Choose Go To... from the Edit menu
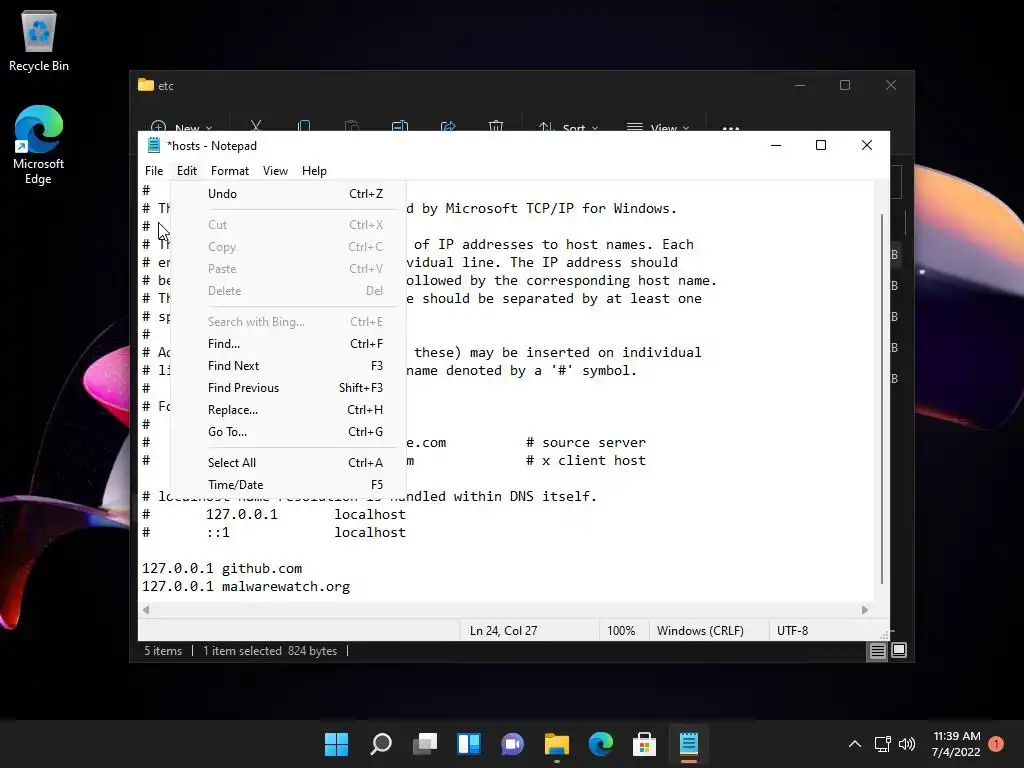Viewport: 1024px width, 768px height. [288, 432]
